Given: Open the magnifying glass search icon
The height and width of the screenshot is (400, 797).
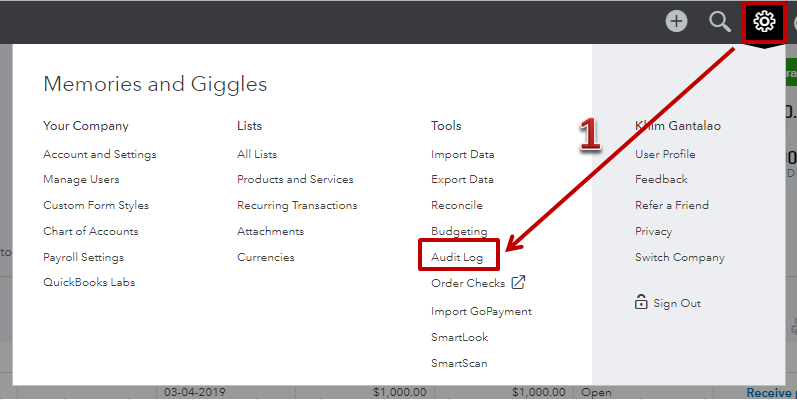Looking at the screenshot, I should (720, 22).
